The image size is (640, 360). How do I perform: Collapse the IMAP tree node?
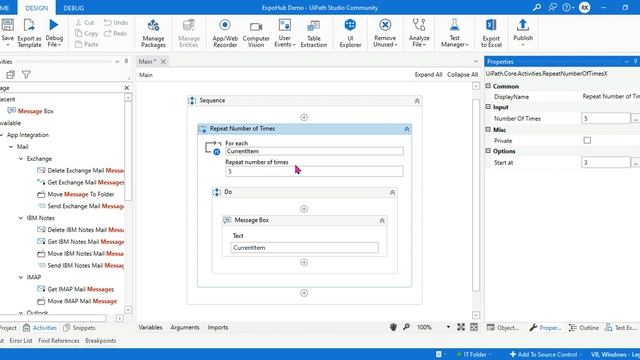(x=21, y=277)
